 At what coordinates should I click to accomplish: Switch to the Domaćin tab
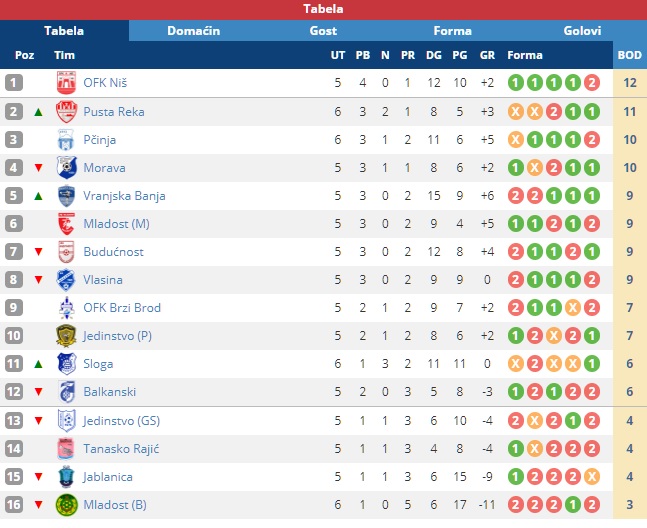click(194, 31)
